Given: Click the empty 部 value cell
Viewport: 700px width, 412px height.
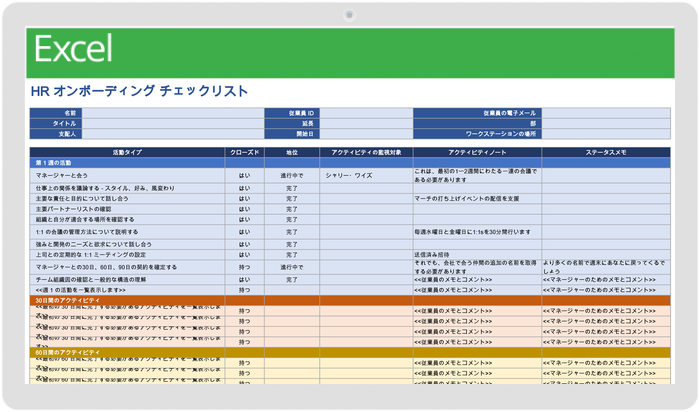Looking at the screenshot, I should pos(606,123).
